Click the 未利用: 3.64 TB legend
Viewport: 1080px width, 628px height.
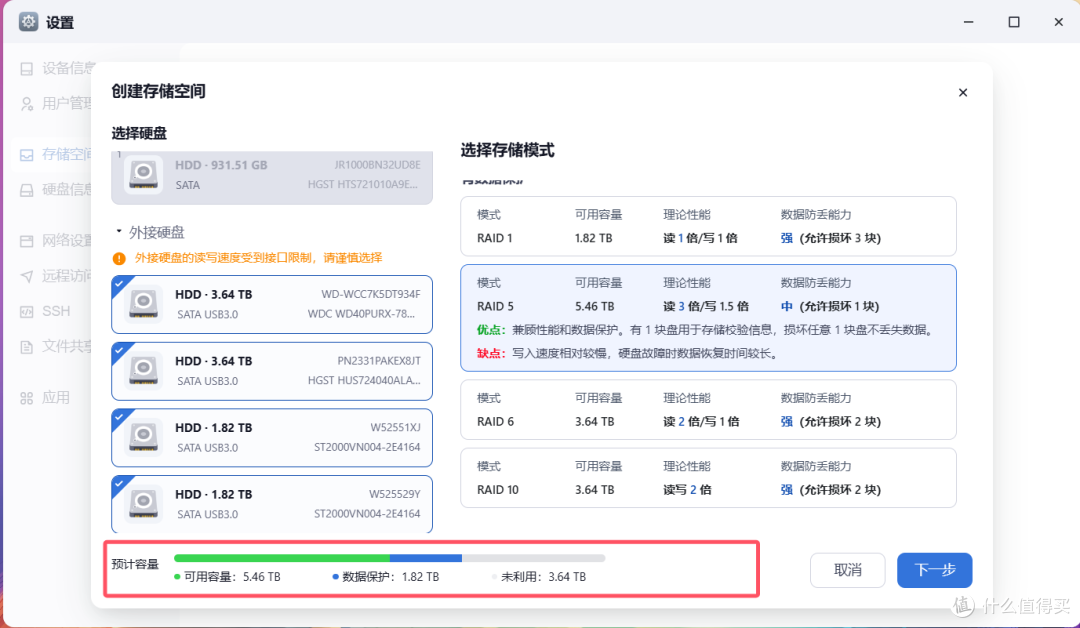click(x=539, y=577)
